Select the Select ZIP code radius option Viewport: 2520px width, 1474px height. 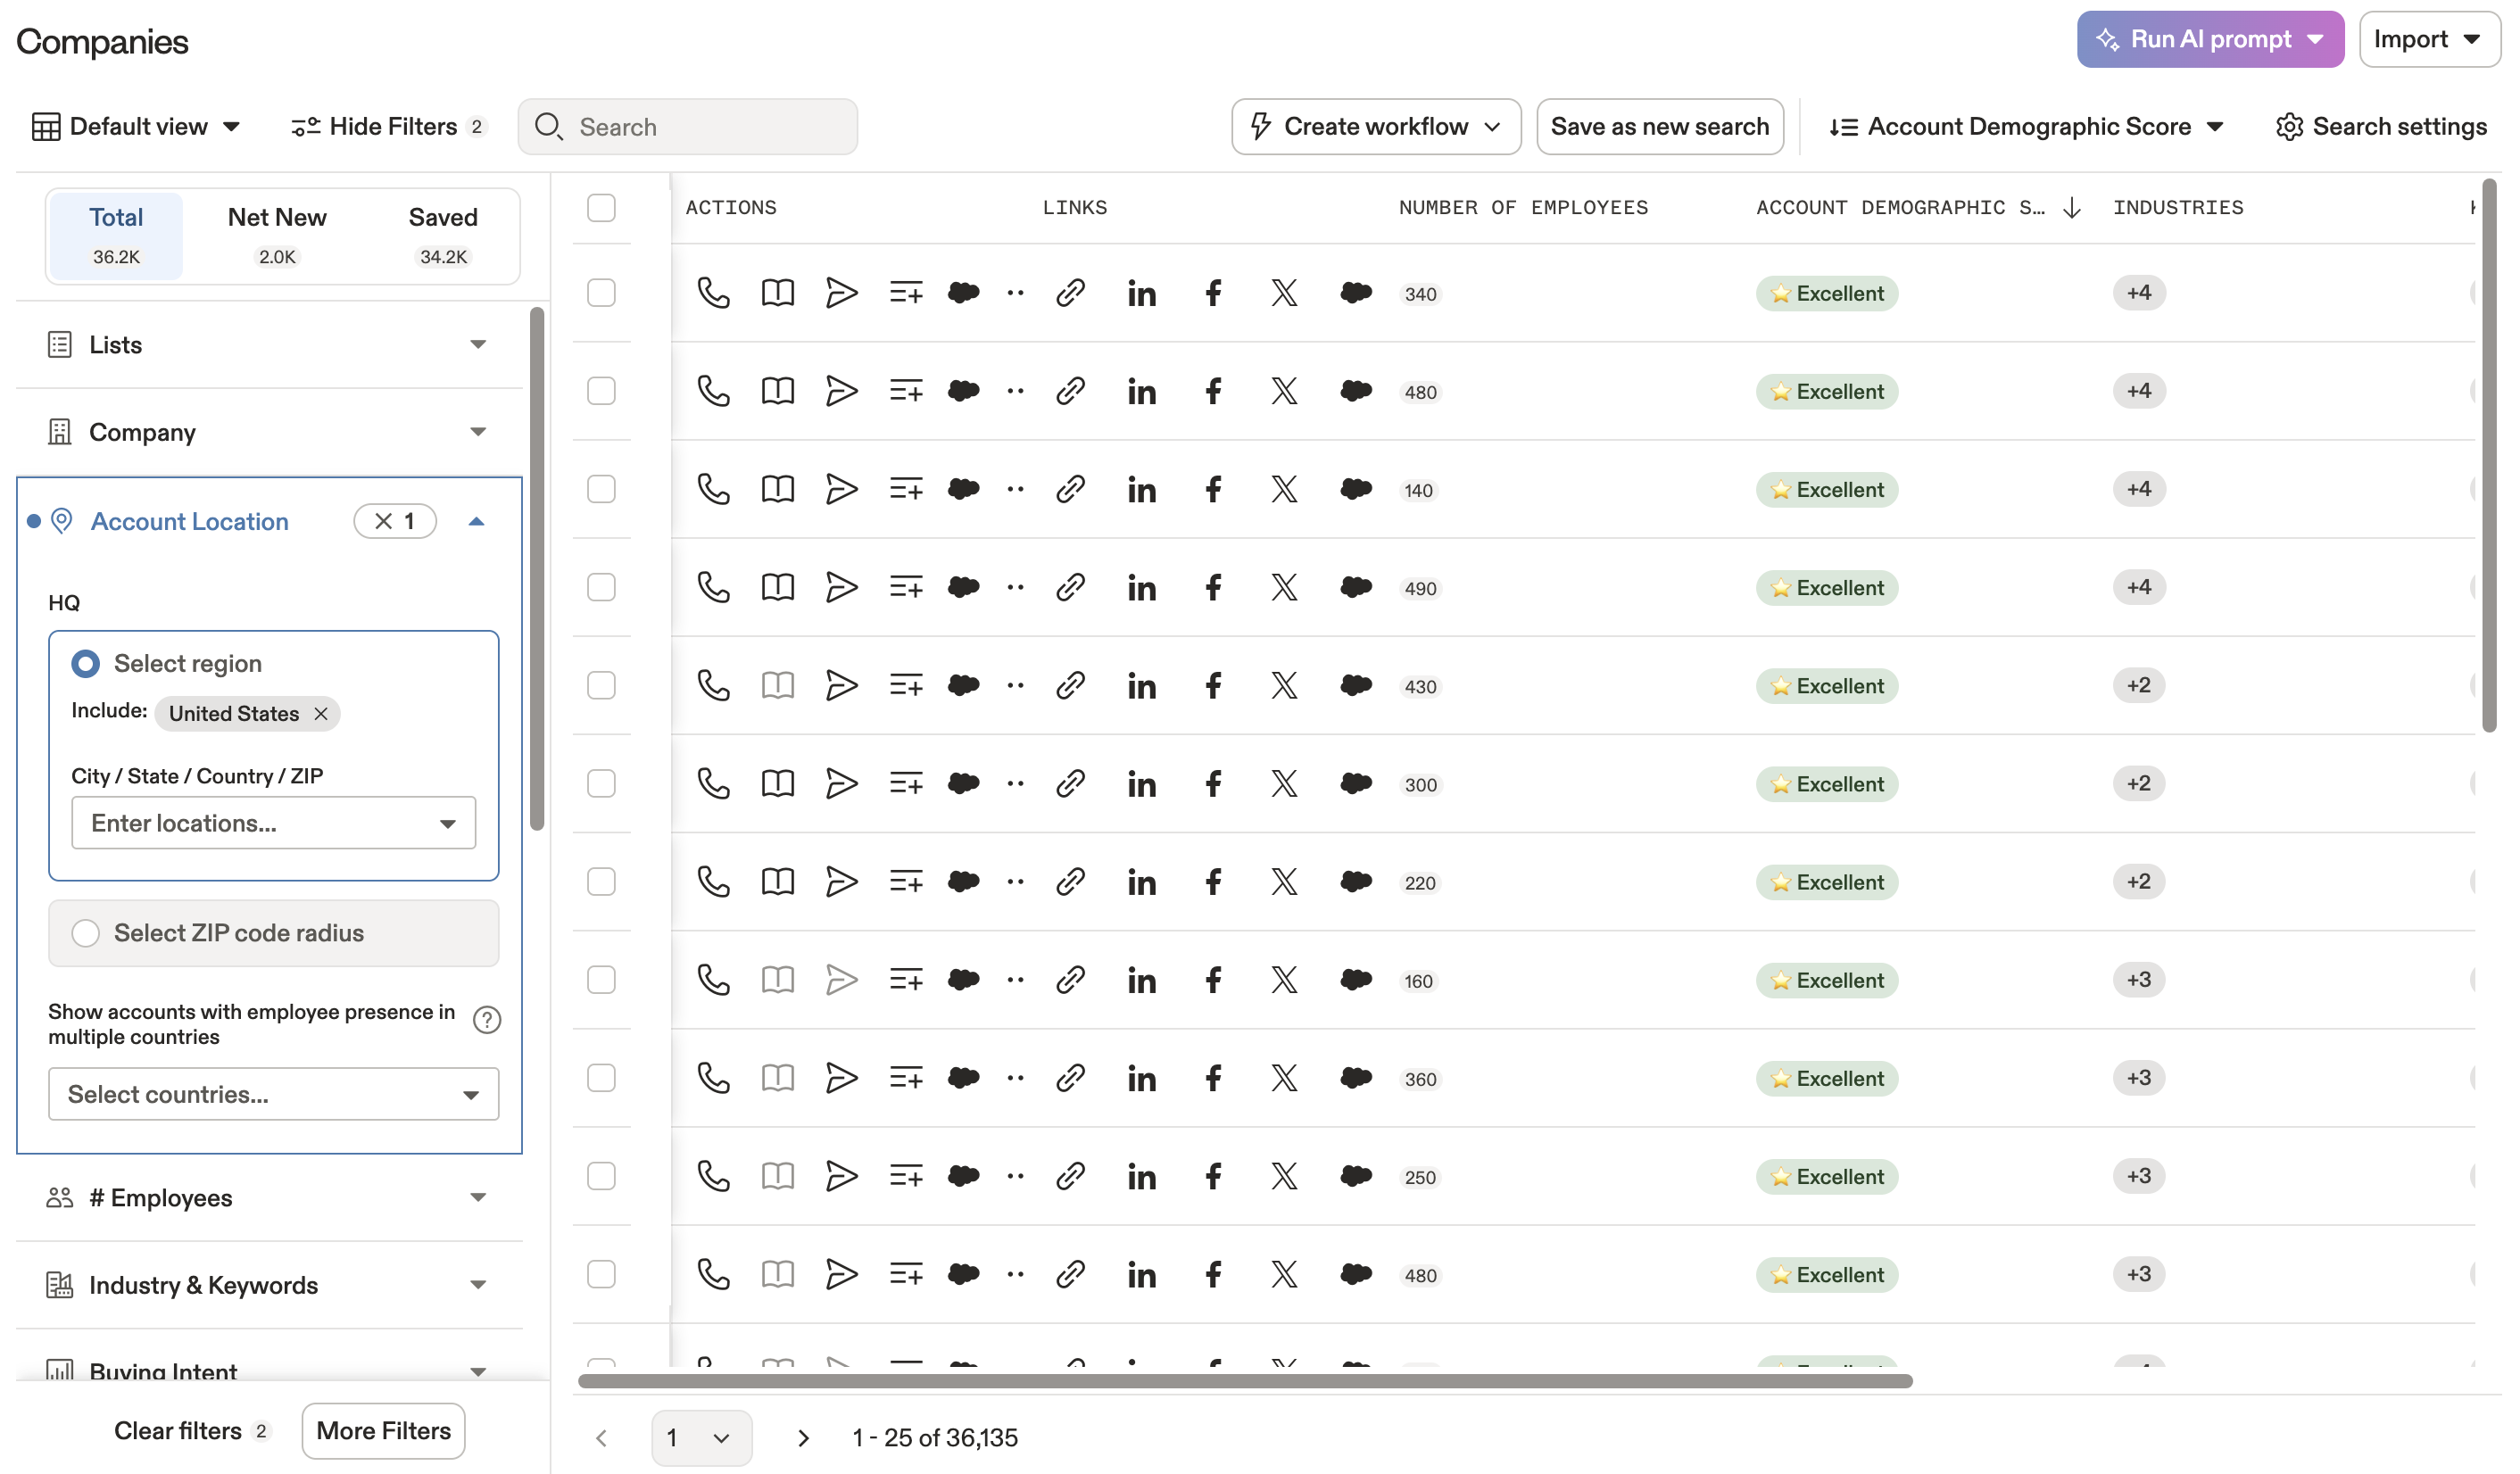coord(86,933)
